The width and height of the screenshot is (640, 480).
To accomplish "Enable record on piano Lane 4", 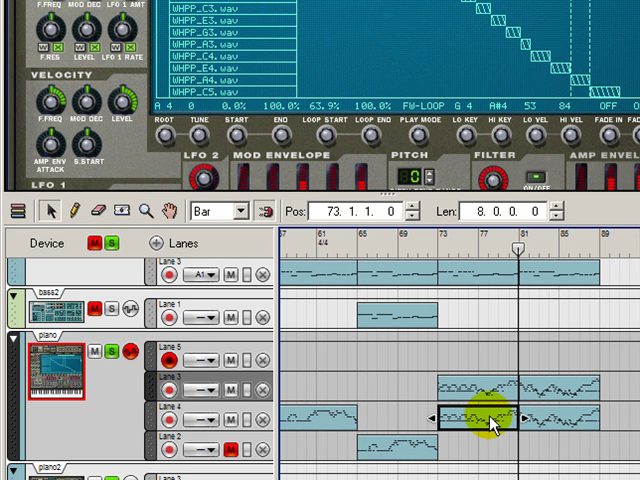I will point(169,420).
